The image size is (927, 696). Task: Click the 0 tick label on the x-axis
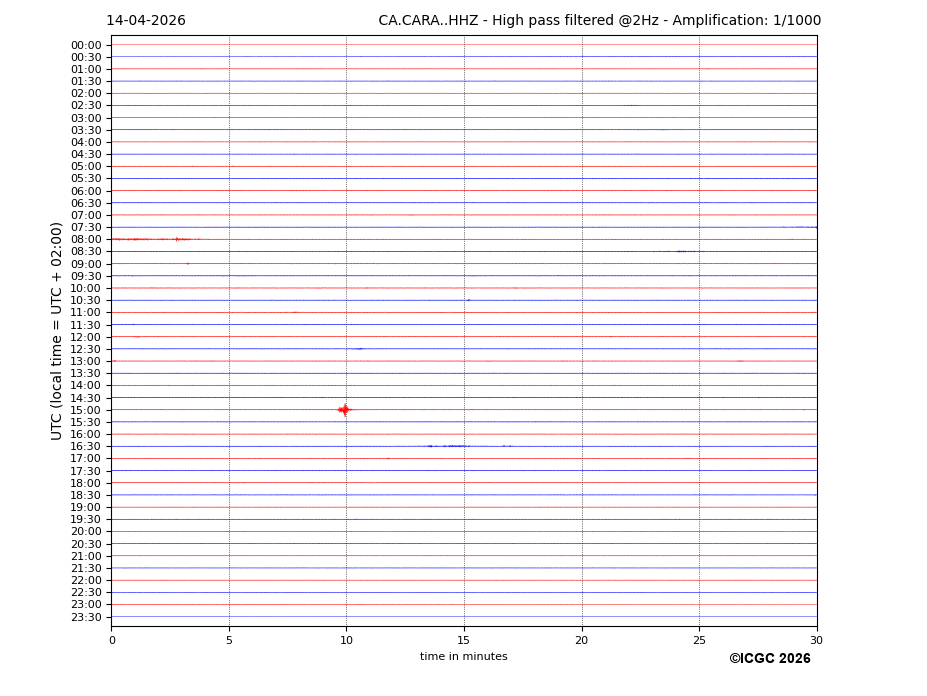point(112,640)
